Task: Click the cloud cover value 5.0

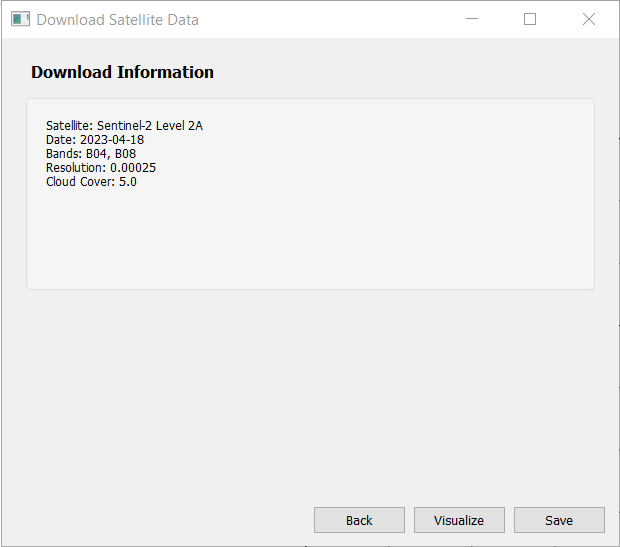Action: point(128,182)
